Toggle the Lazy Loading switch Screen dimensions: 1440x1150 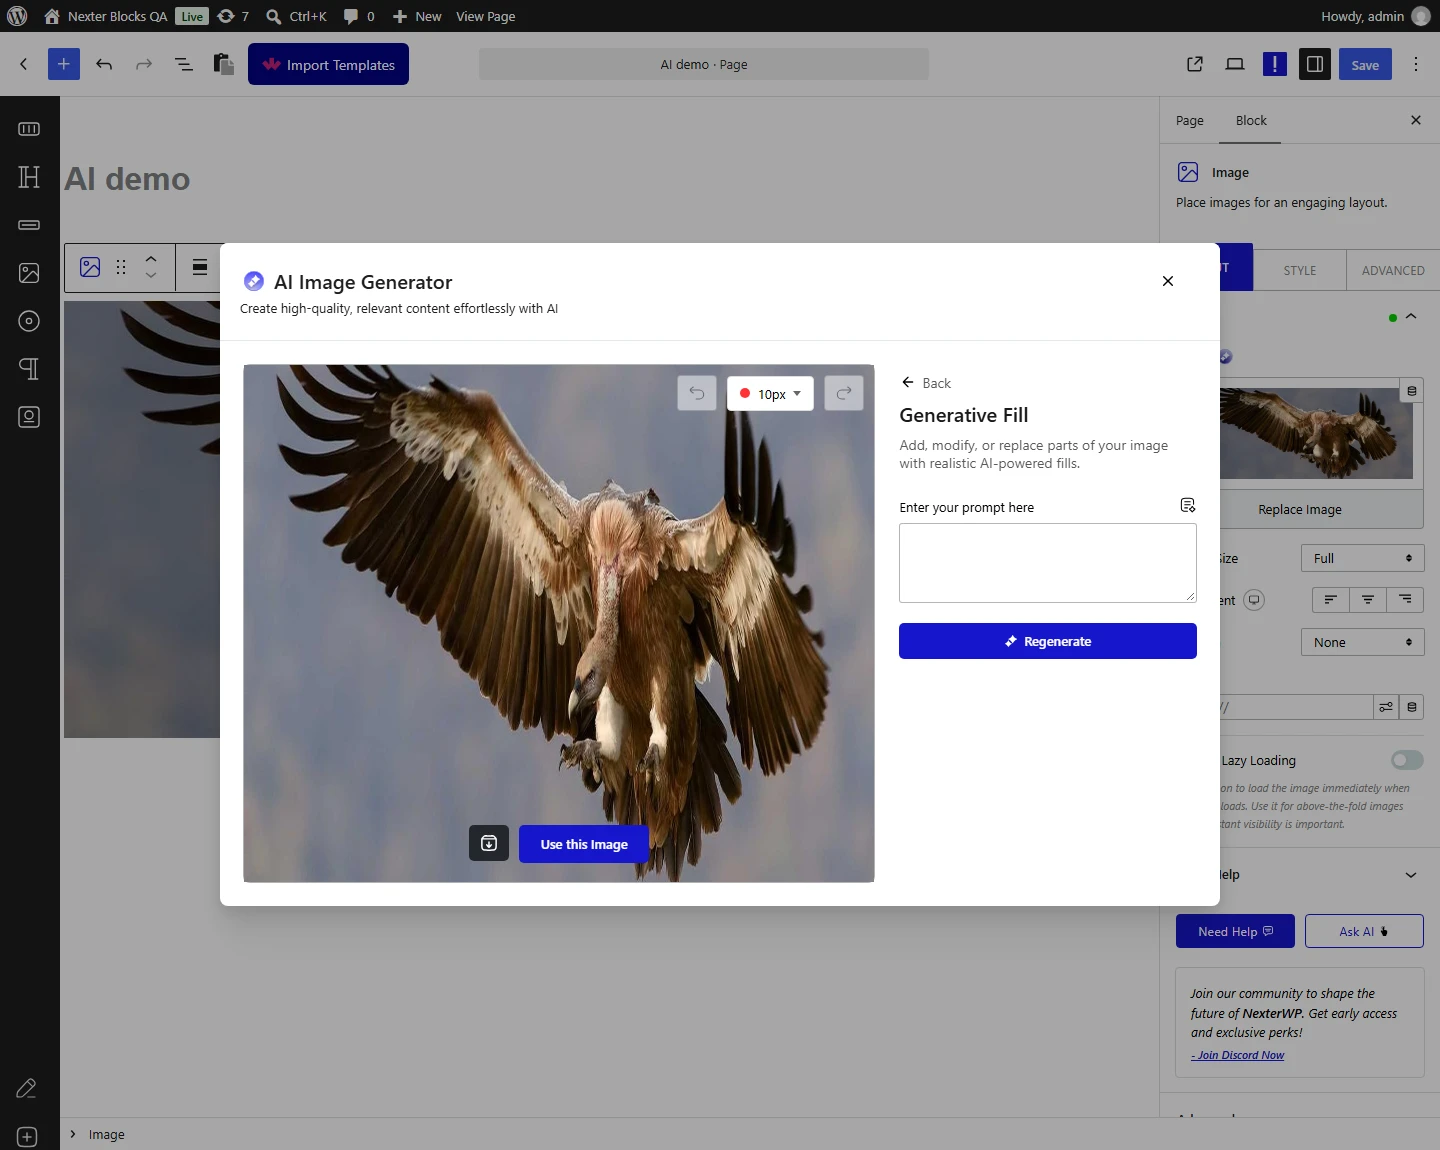pos(1407,760)
